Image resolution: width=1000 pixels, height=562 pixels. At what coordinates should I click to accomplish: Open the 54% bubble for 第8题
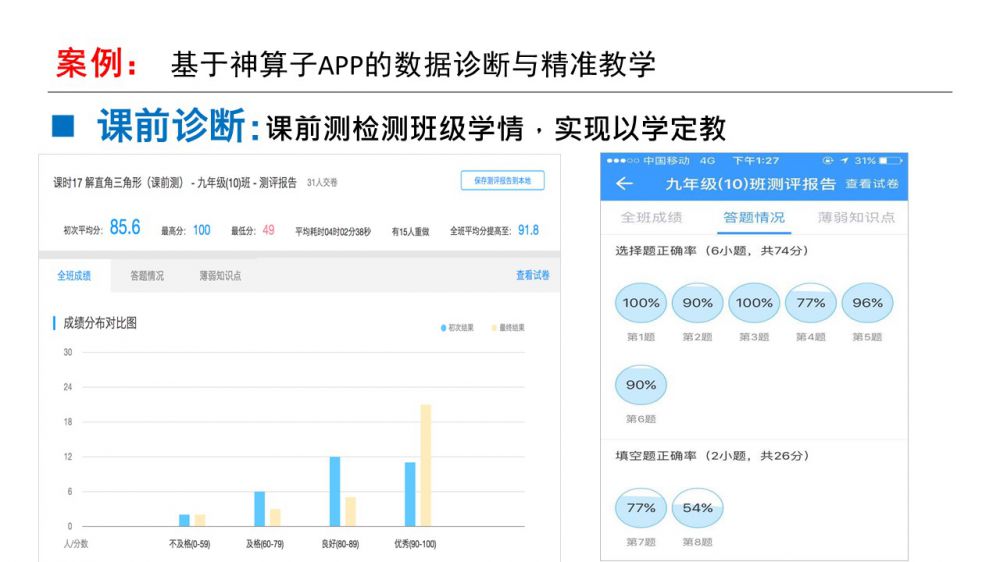[697, 508]
